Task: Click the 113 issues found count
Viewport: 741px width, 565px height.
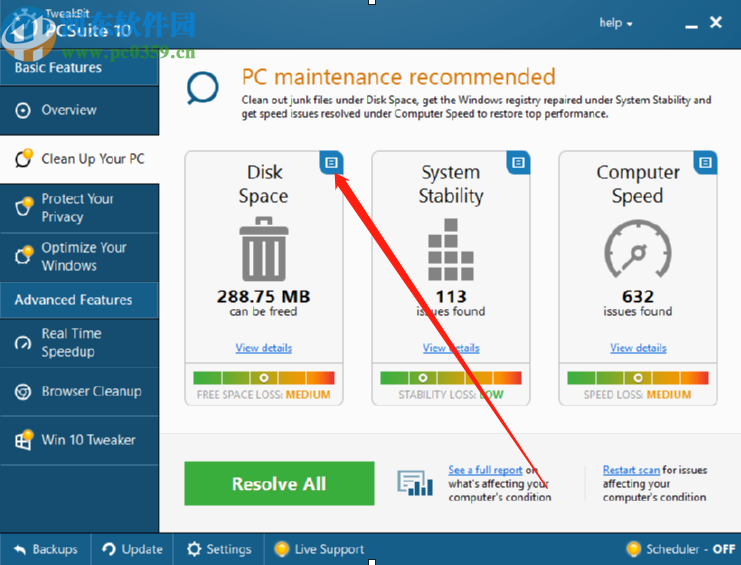Action: pos(451,297)
